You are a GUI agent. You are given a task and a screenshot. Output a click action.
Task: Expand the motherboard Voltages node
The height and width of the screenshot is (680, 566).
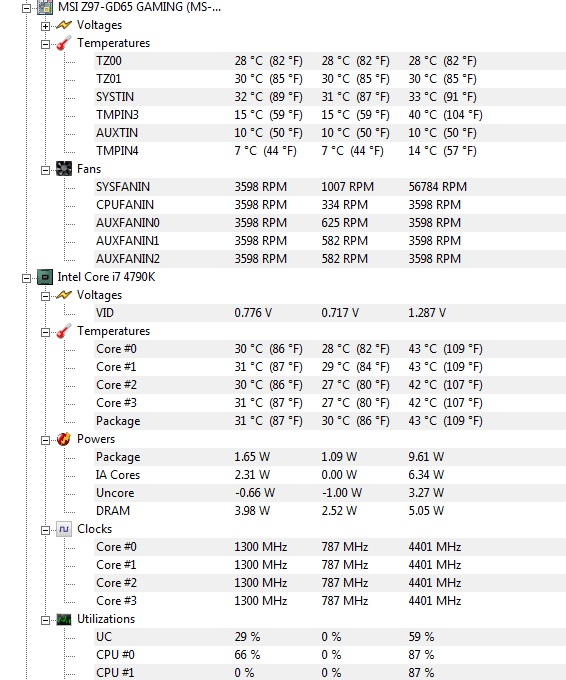(x=45, y=26)
